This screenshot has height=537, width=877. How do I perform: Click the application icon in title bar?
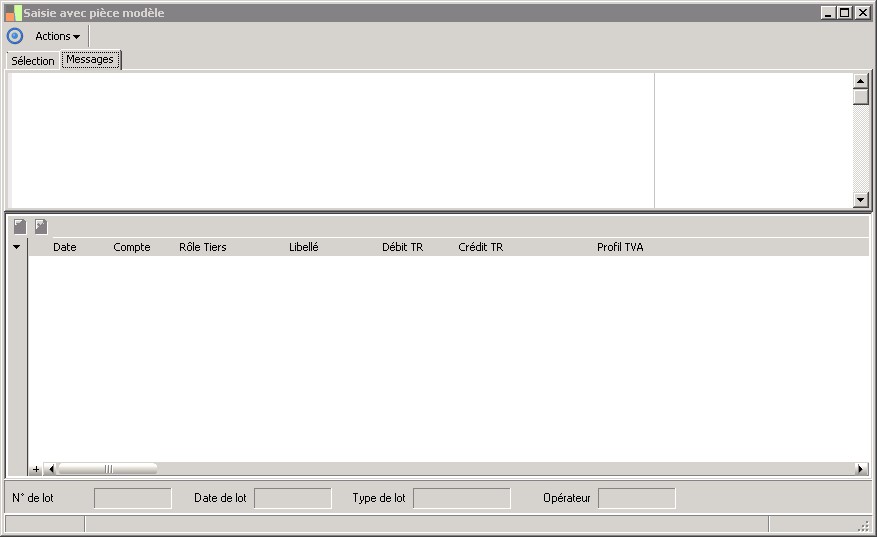tap(13, 13)
